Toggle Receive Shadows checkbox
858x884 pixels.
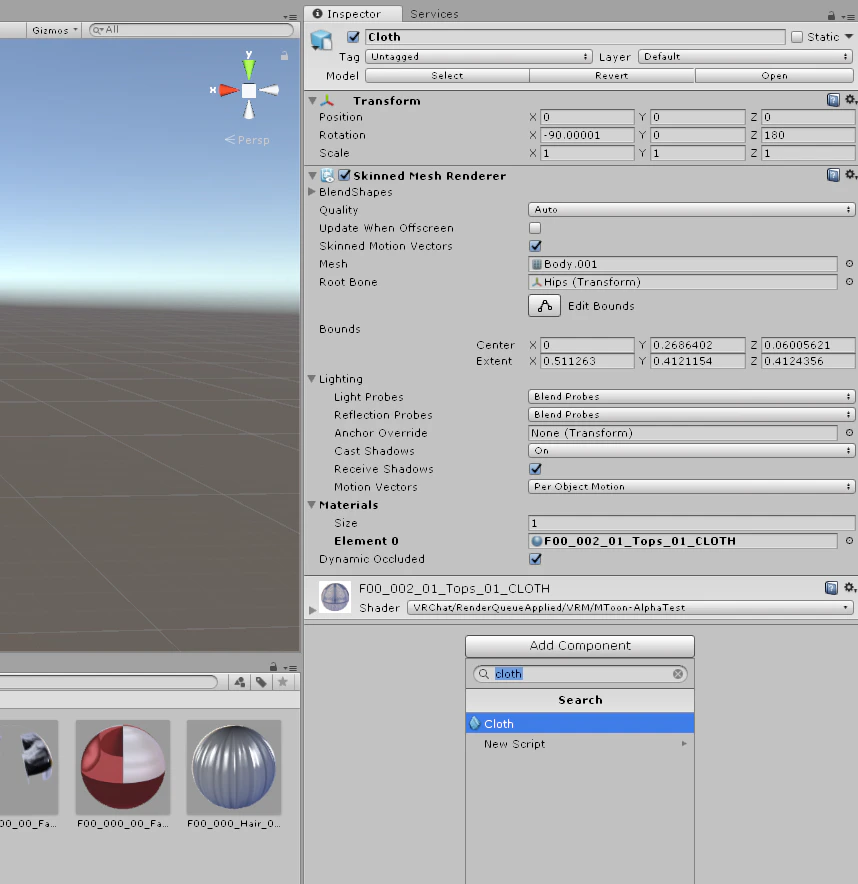pyautogui.click(x=535, y=468)
